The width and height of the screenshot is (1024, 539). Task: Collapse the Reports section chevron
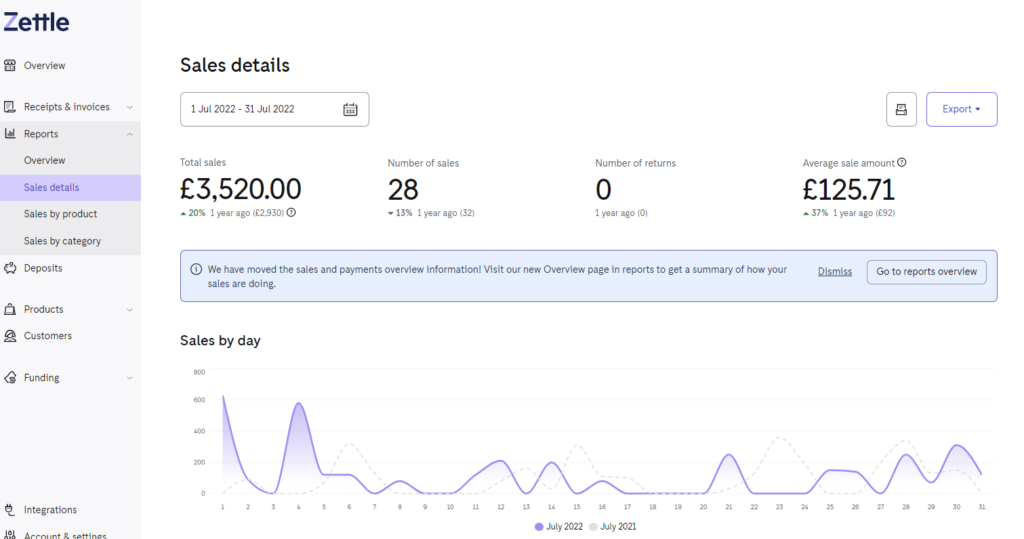click(x=129, y=134)
